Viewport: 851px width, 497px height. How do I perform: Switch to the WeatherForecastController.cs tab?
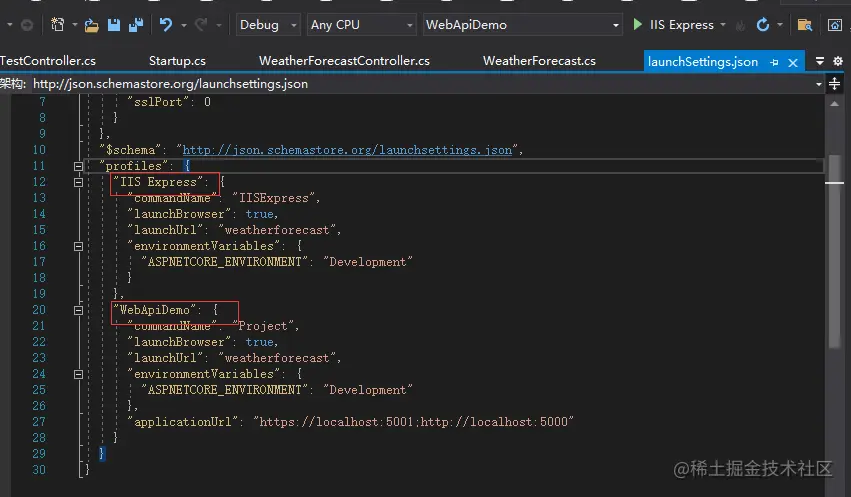tap(344, 61)
